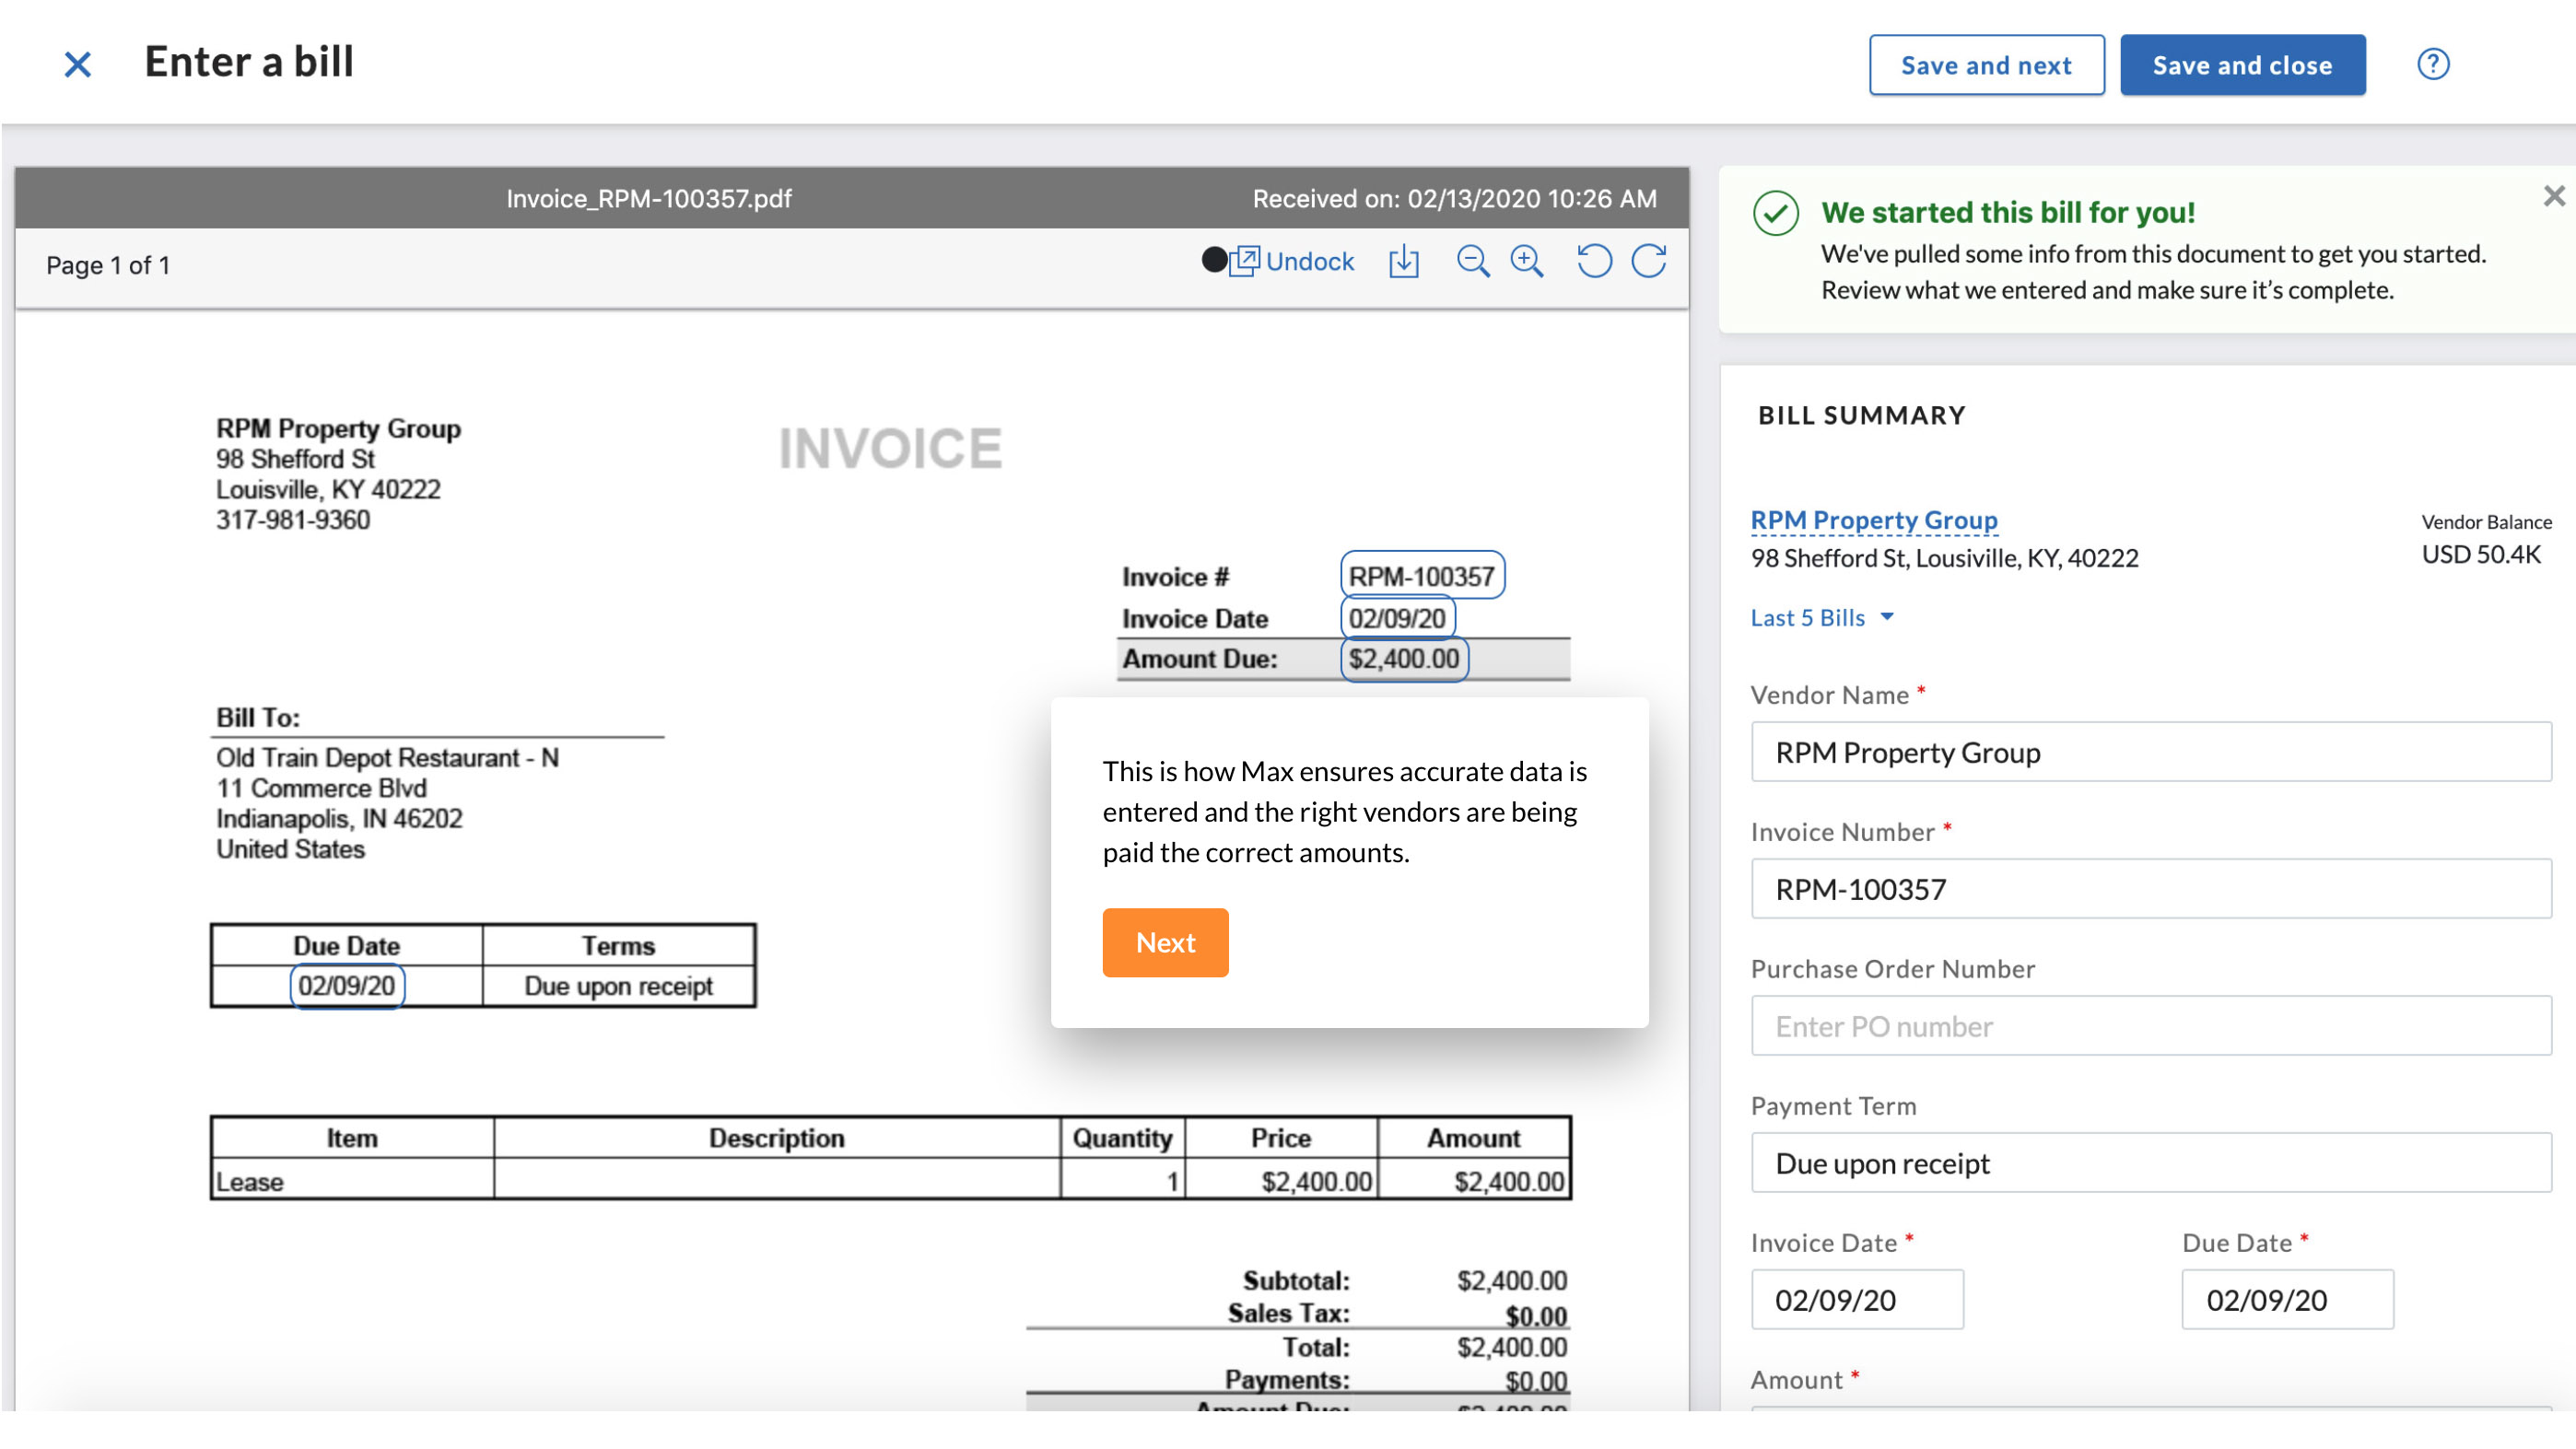Click the close X icon on bill panel
The image size is (2576, 1449).
[x=2555, y=196]
